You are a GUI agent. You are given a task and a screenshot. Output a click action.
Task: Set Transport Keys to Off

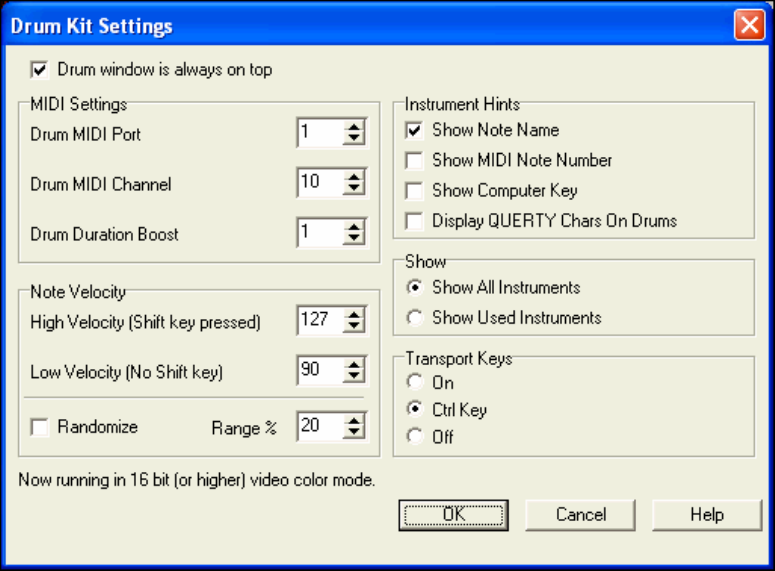[413, 437]
